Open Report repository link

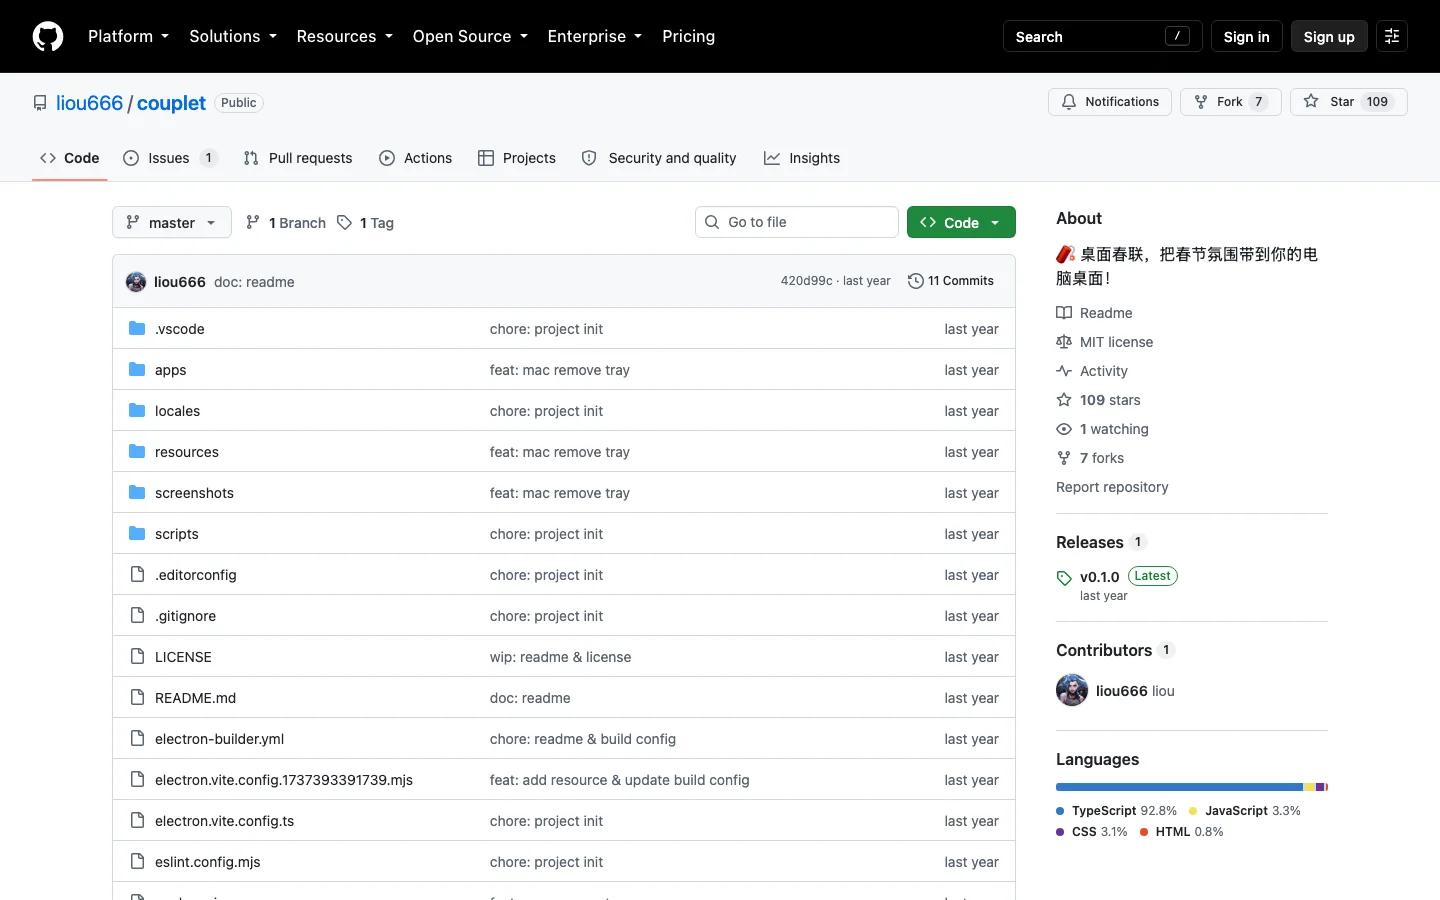click(1112, 487)
